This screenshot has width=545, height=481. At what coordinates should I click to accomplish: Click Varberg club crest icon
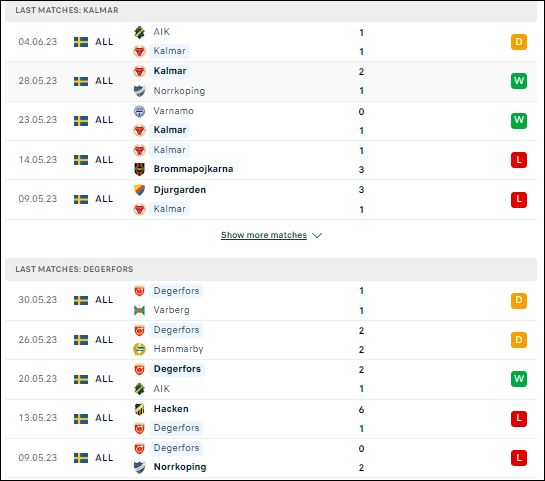coord(139,310)
